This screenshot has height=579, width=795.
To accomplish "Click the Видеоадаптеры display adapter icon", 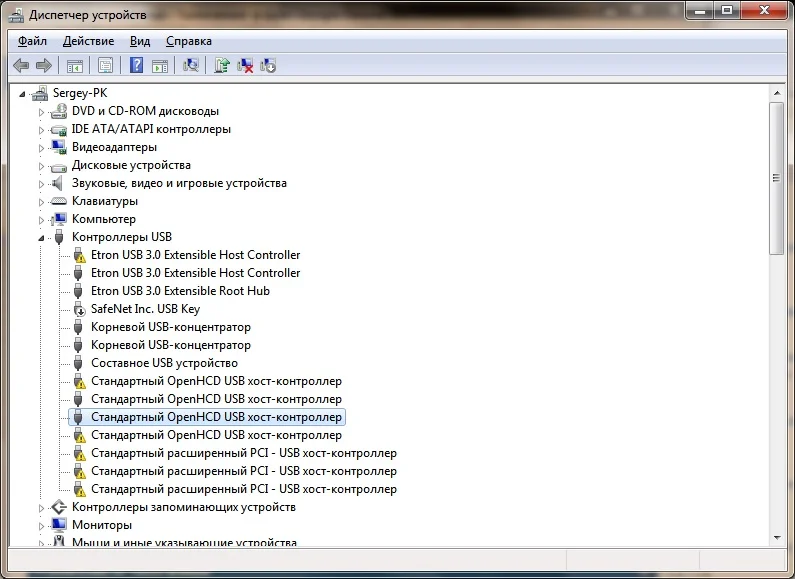I will click(x=59, y=147).
